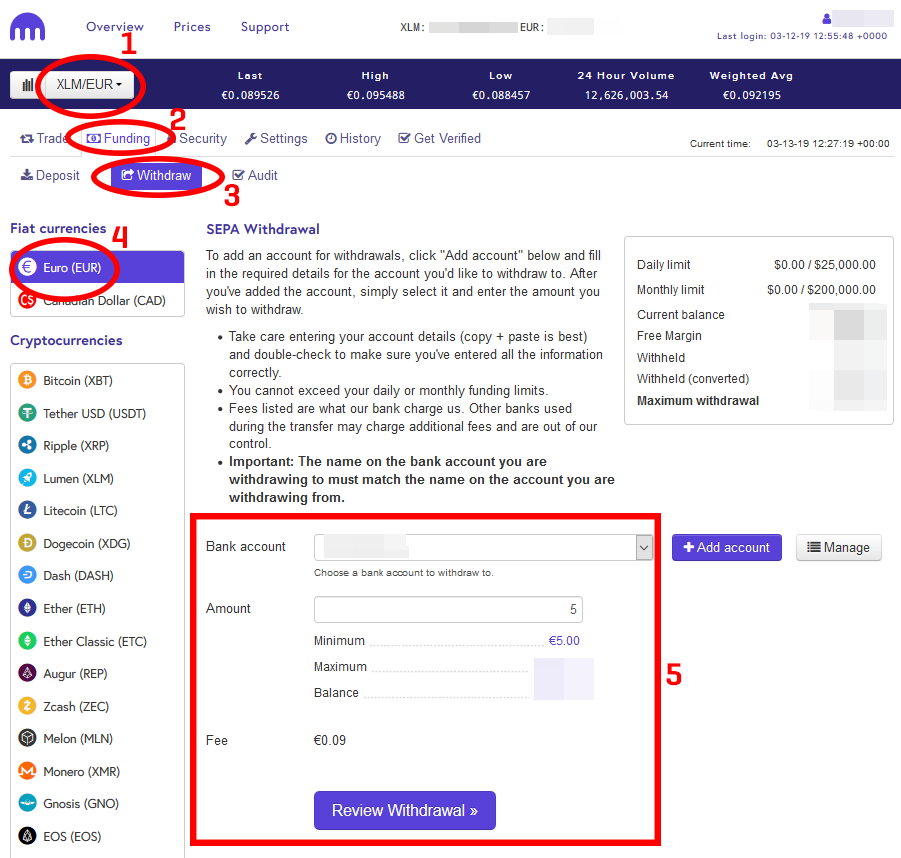This screenshot has height=858, width=901.
Task: Switch to the Funding tab
Action: [x=118, y=138]
